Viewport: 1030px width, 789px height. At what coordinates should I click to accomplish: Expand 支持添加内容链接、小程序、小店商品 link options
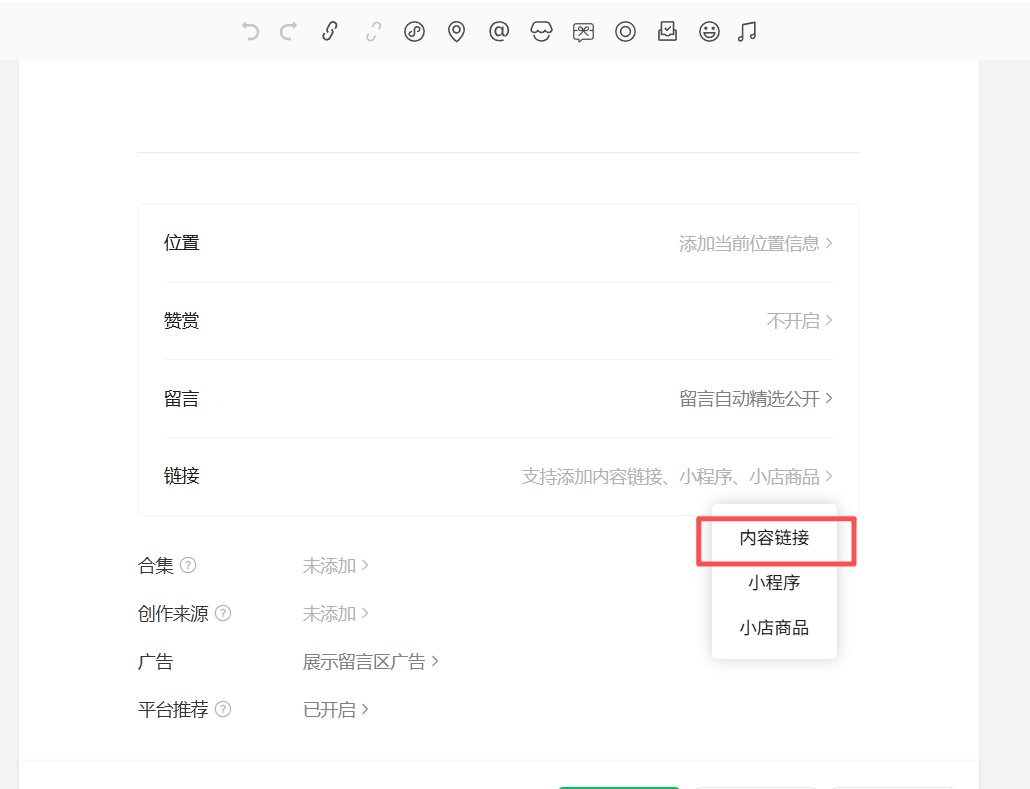coord(677,476)
